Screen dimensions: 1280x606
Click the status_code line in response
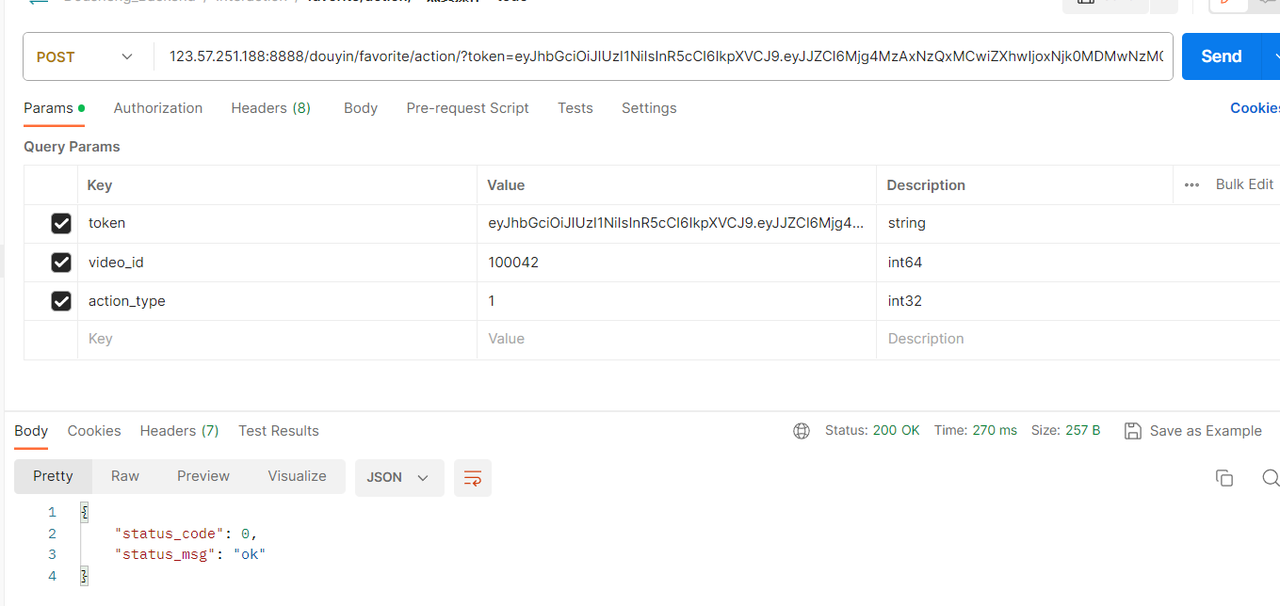coord(186,533)
